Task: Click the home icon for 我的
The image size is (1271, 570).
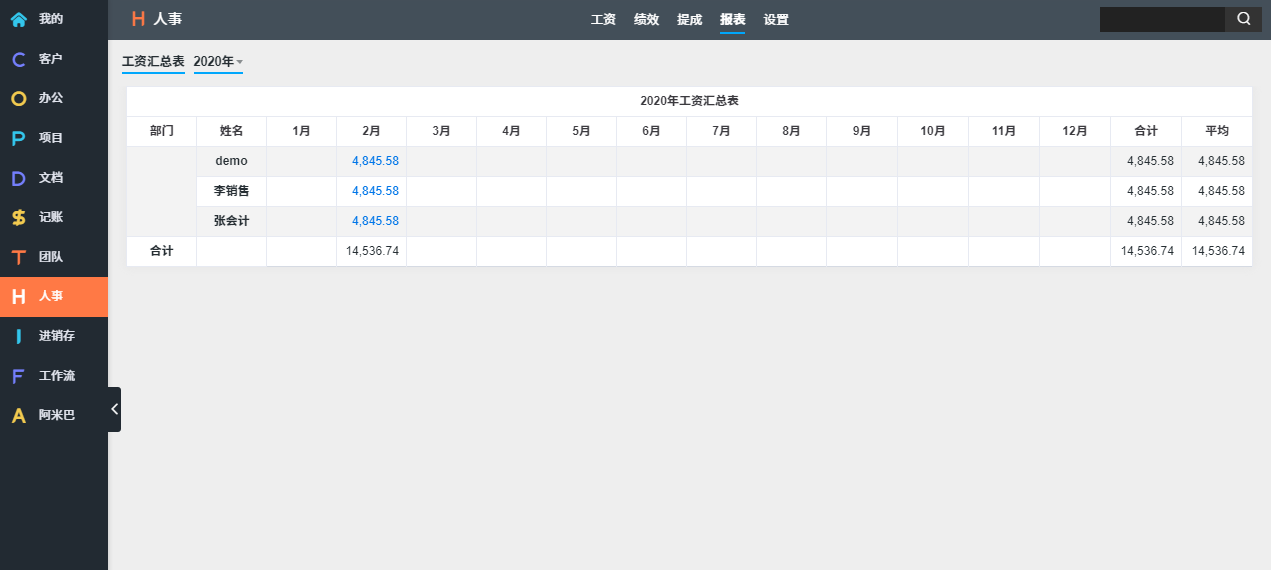Action: [18, 19]
